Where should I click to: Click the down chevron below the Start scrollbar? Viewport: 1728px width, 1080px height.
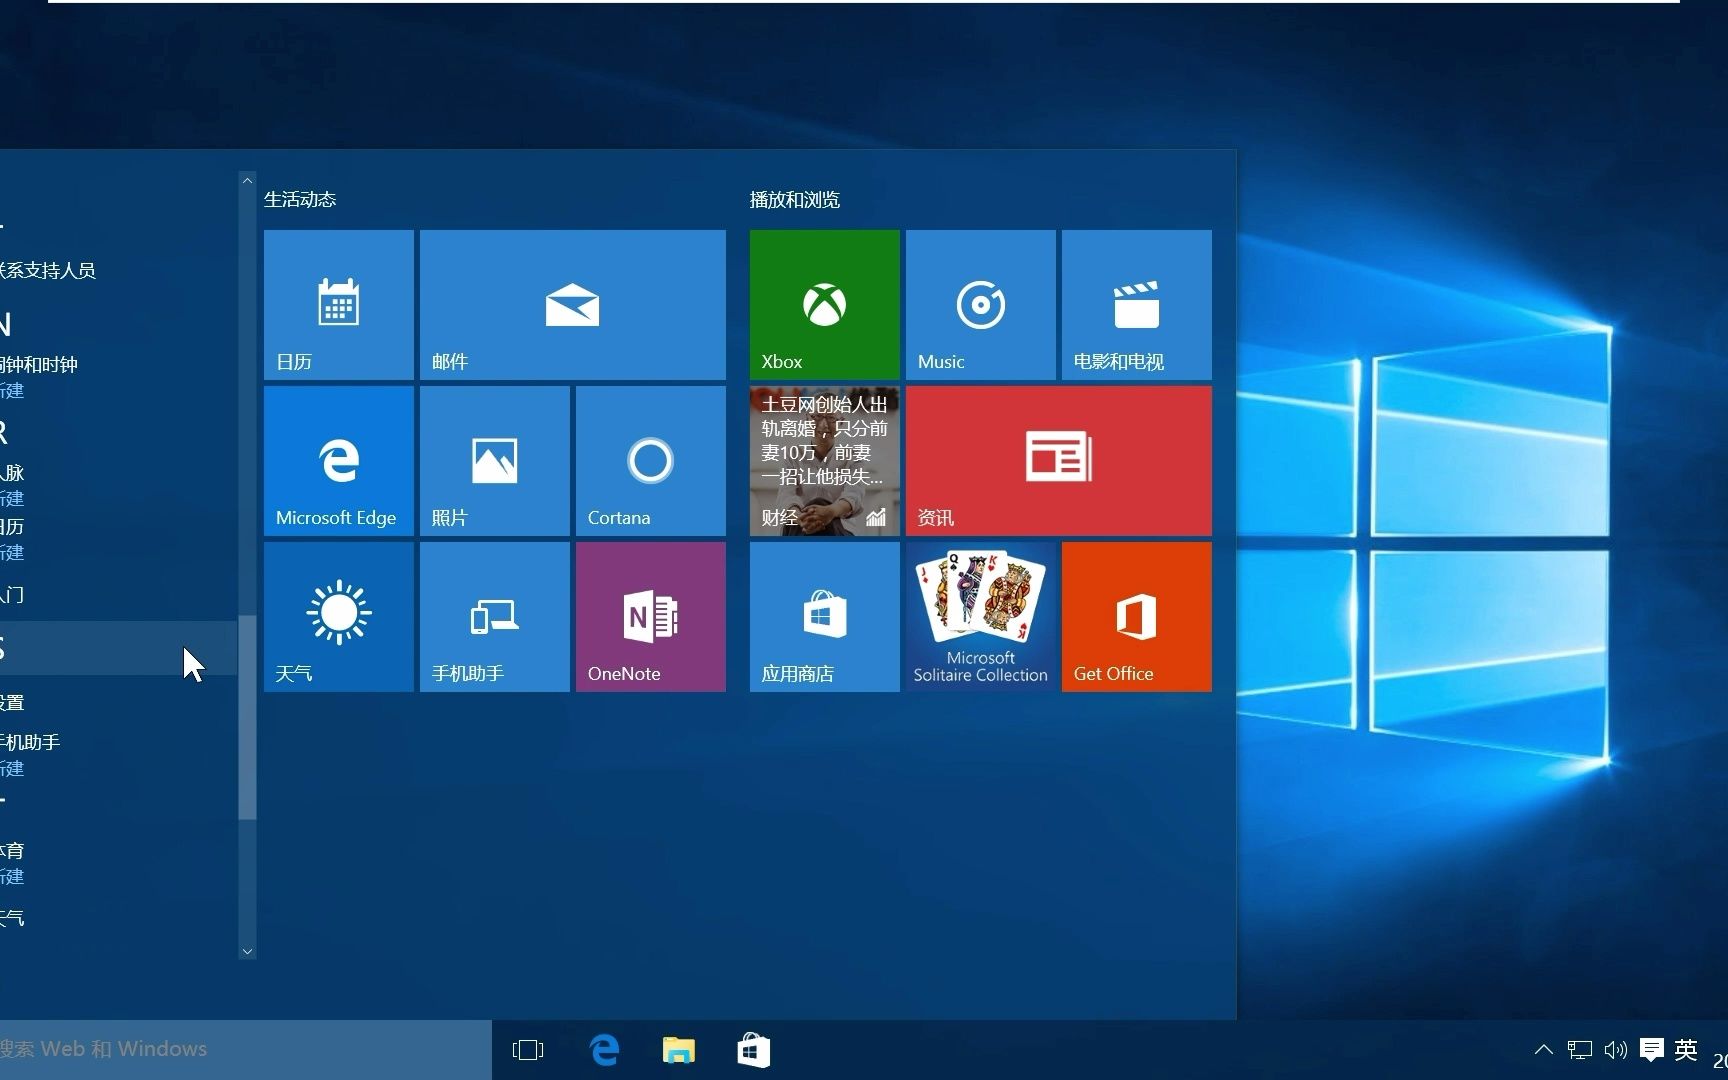click(247, 951)
